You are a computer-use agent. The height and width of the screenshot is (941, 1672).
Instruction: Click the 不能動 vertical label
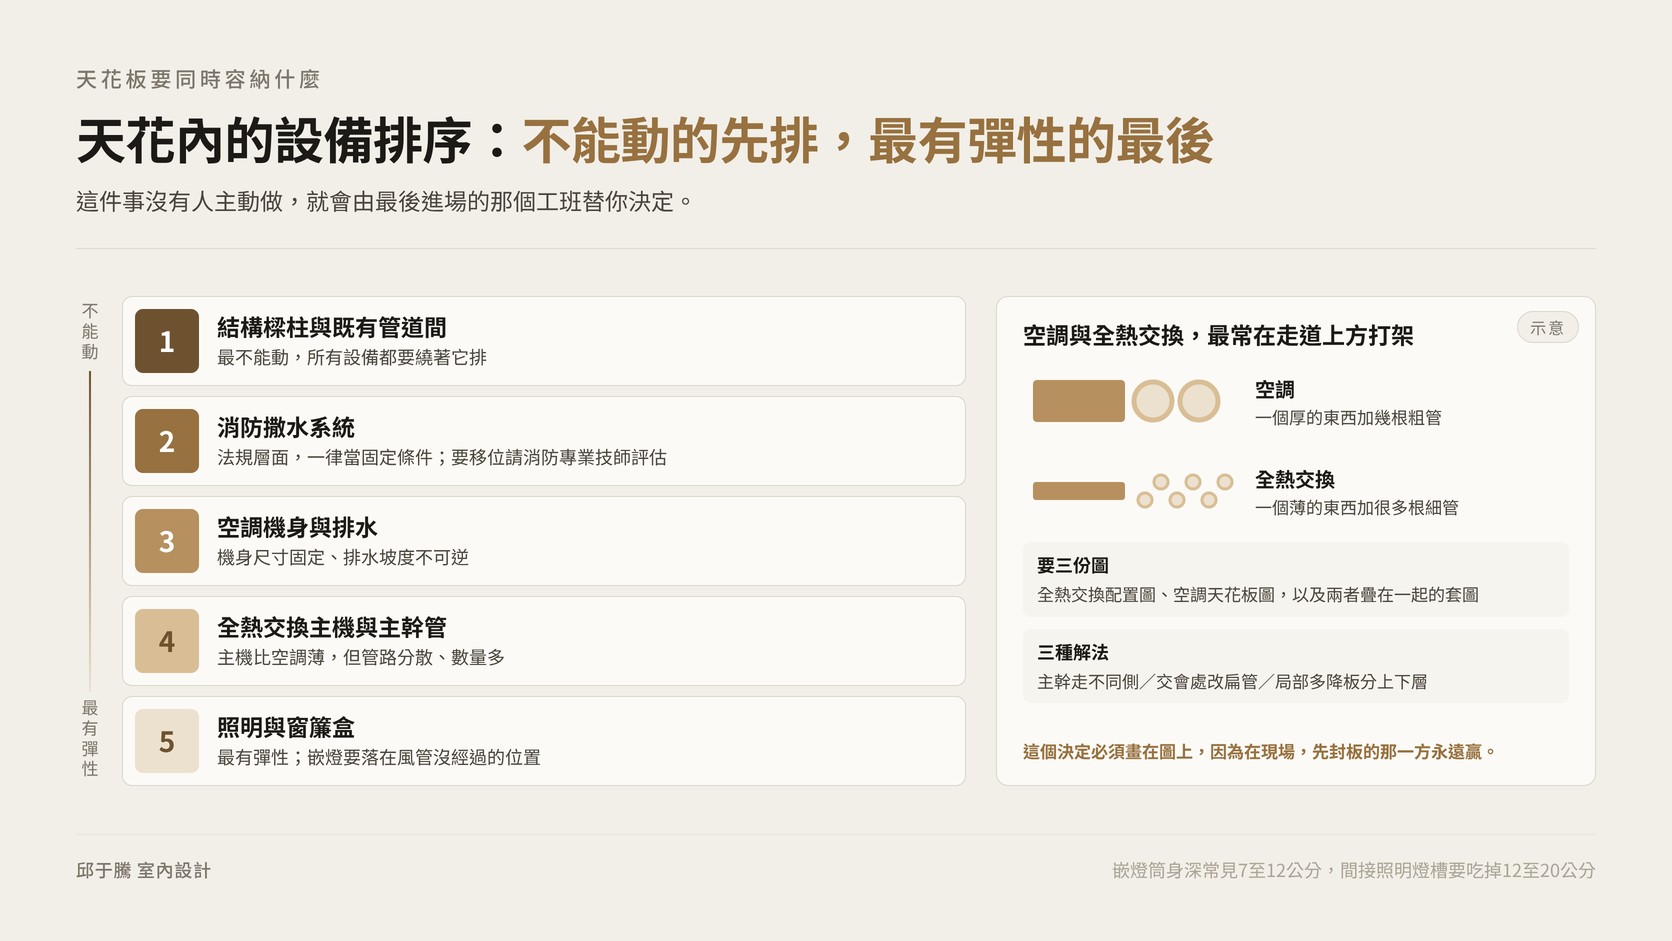coord(90,332)
